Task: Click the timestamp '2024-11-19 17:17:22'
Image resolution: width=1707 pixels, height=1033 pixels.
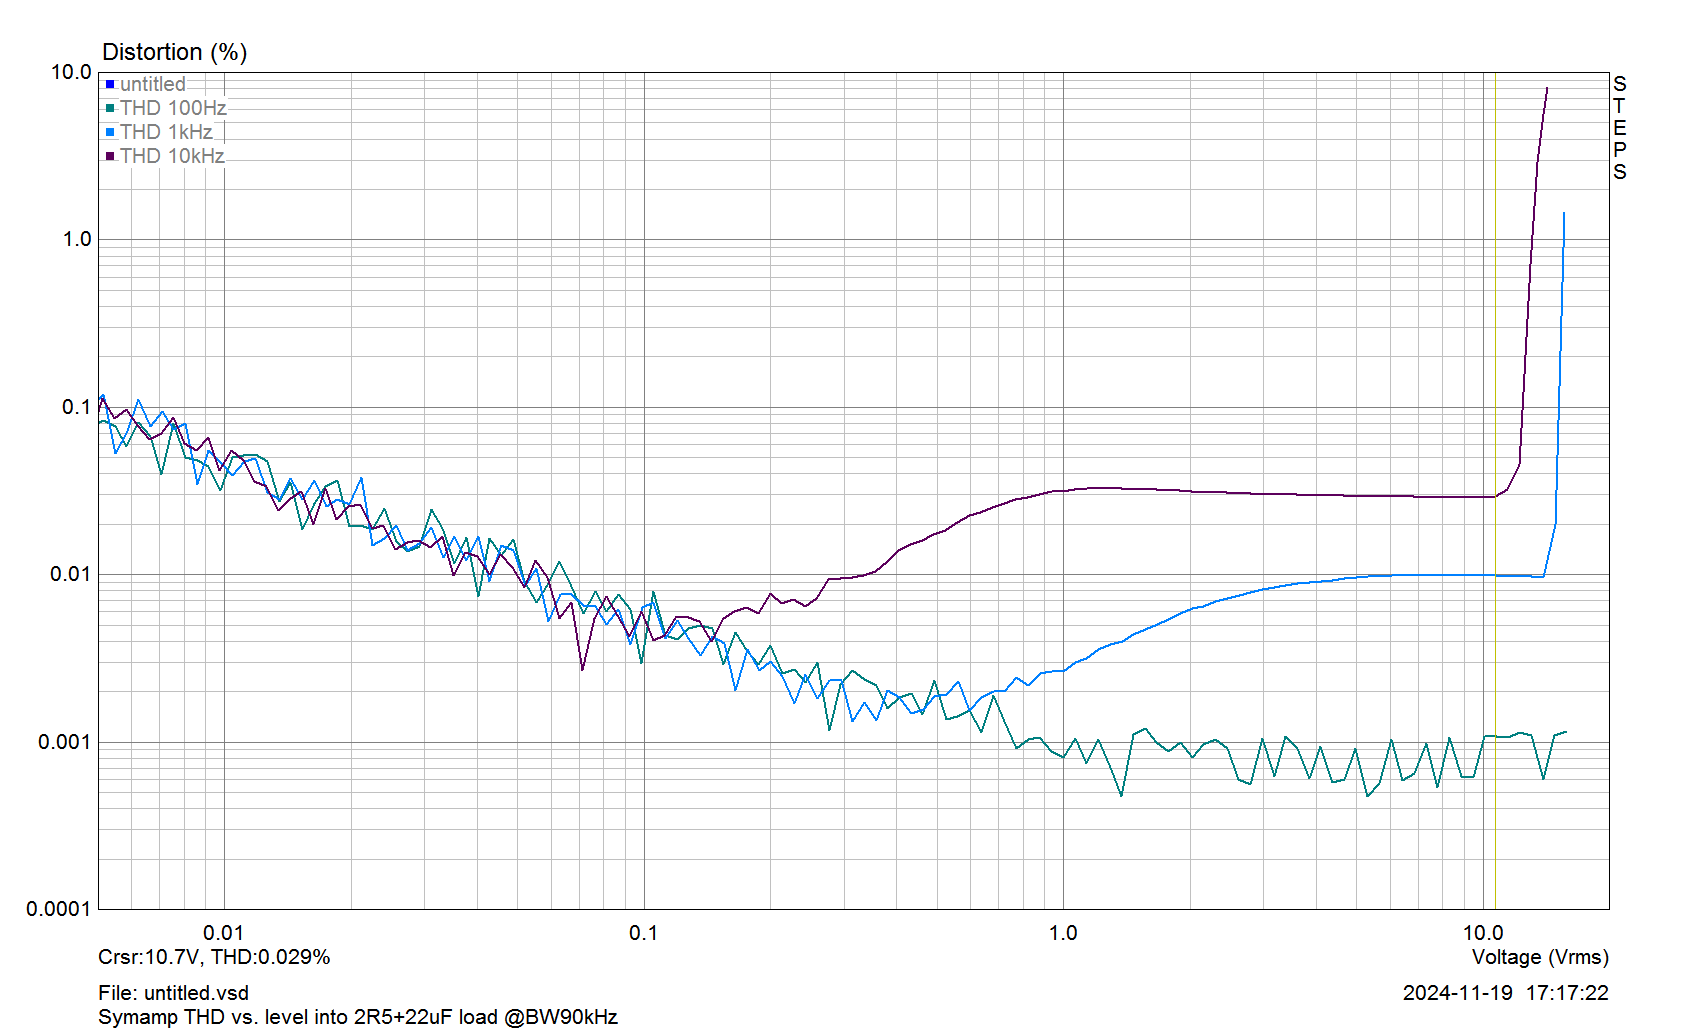Action: (1505, 993)
